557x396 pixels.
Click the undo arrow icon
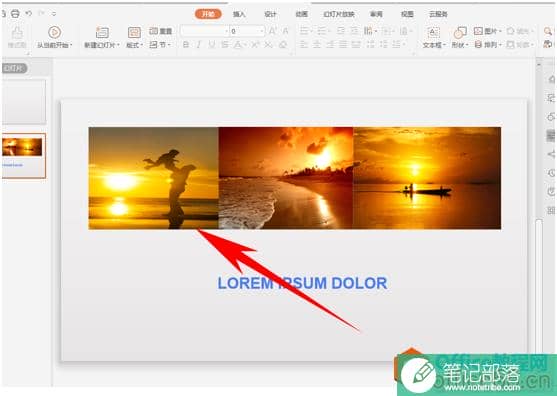[29, 13]
